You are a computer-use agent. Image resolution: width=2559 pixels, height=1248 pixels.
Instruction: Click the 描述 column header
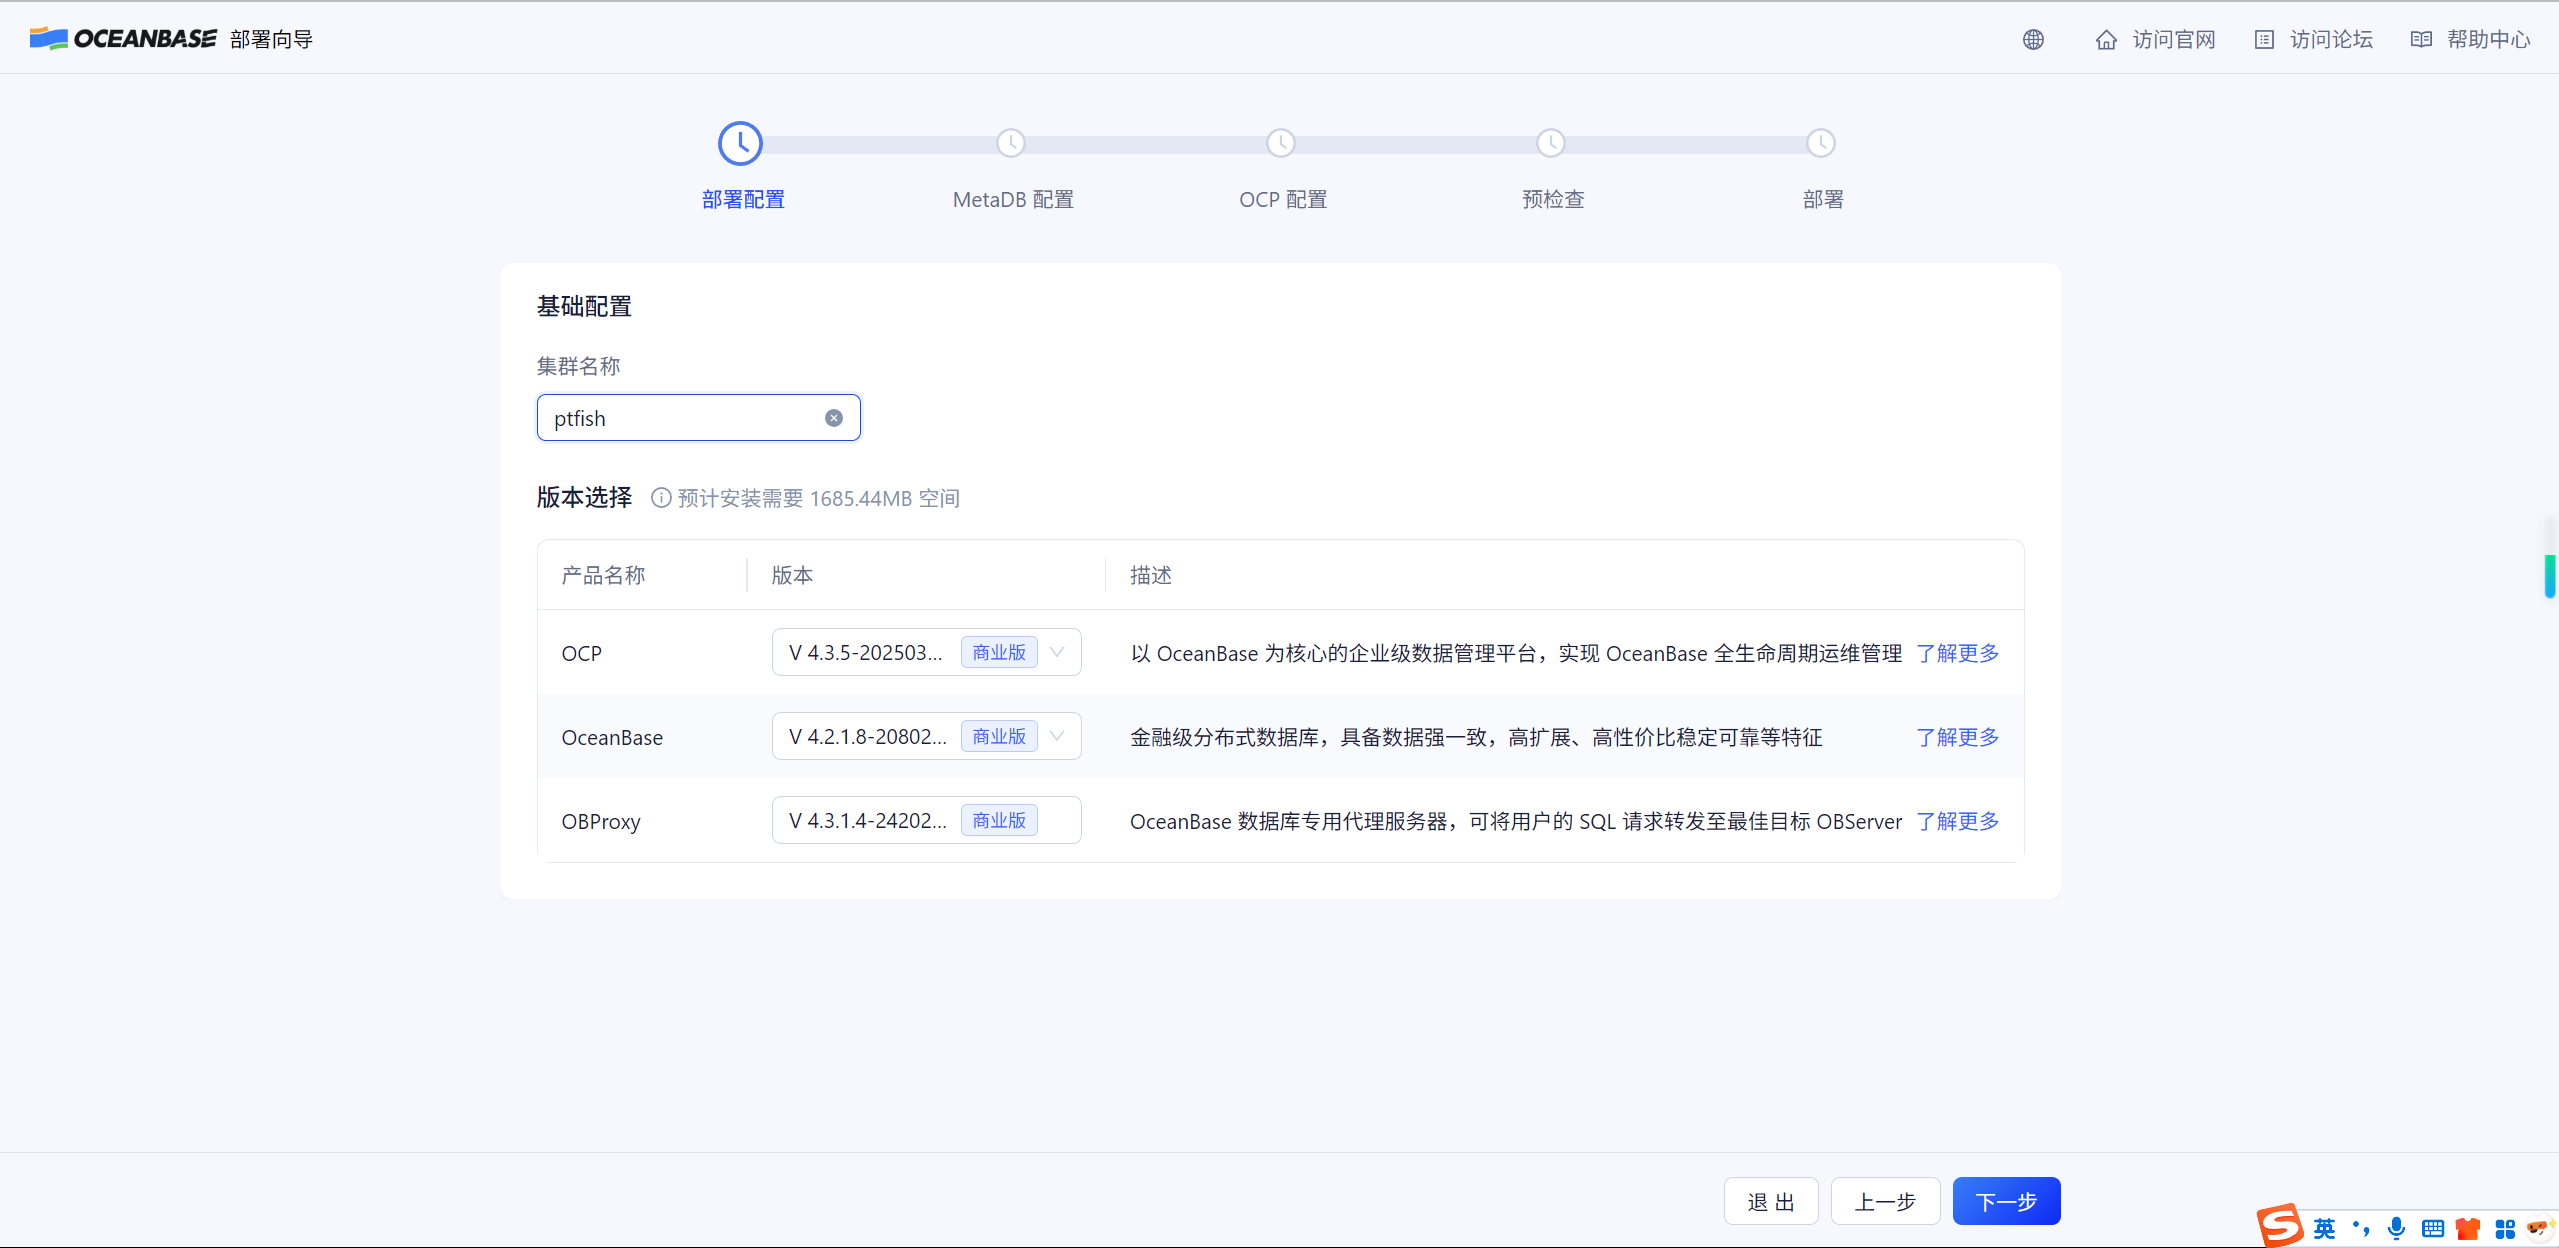pos(1151,575)
